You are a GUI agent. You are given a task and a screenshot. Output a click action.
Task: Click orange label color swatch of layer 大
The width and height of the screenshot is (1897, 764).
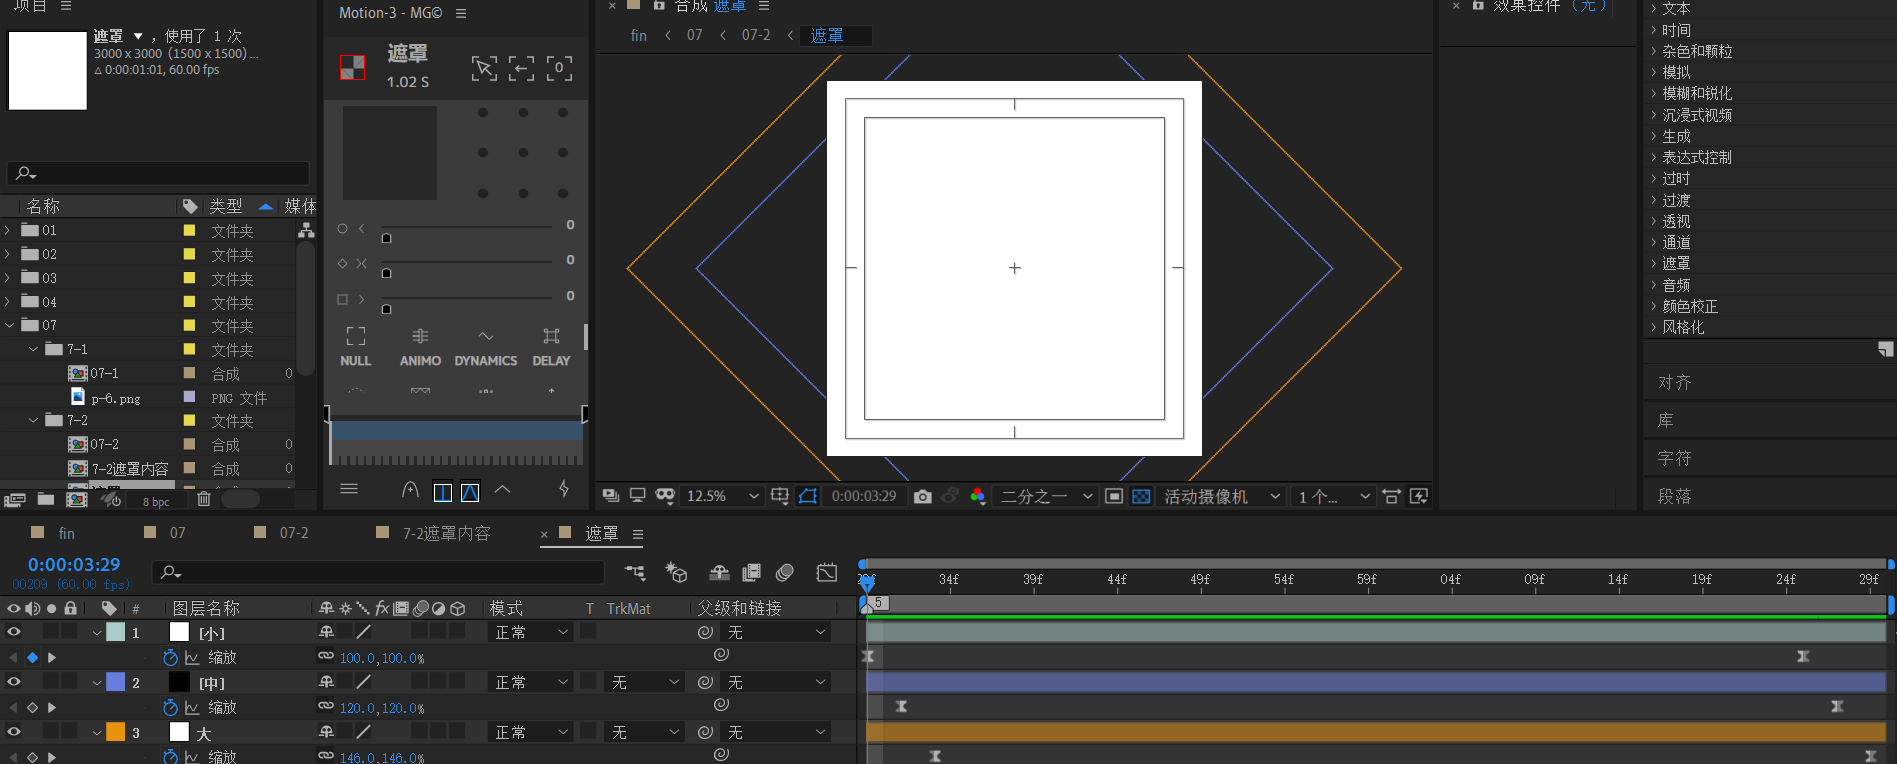(116, 732)
